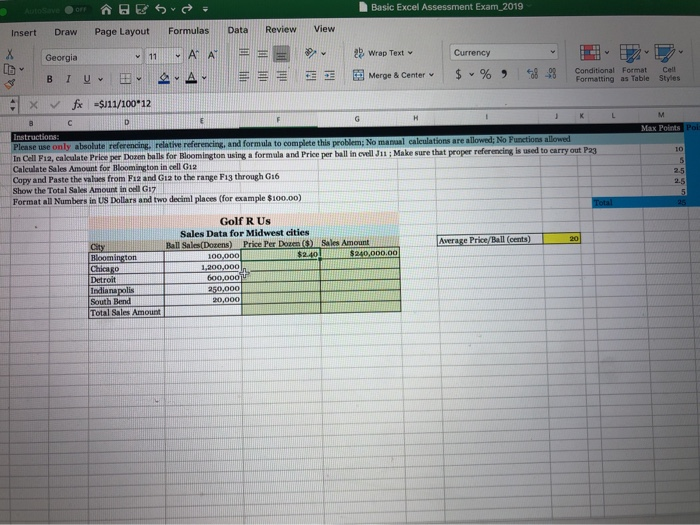
Task: Click Increase Decimal icon
Action: click(x=532, y=74)
